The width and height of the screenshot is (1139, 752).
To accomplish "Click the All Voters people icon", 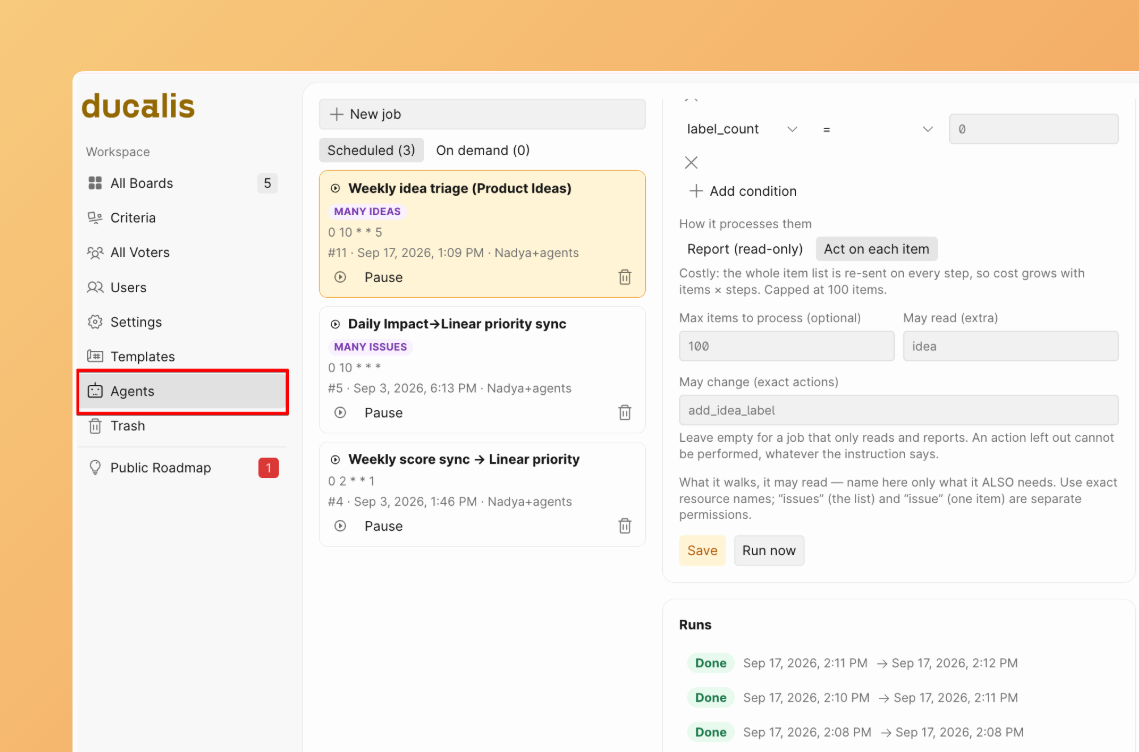I will tap(95, 253).
